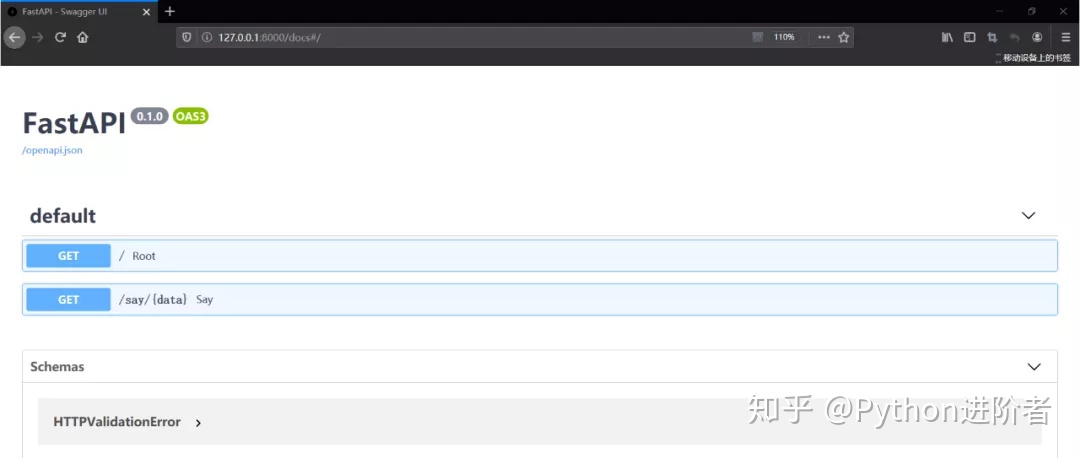Image resolution: width=1080 pixels, height=458 pixels.
Task: Show site information via the info icon
Action: tap(206, 37)
